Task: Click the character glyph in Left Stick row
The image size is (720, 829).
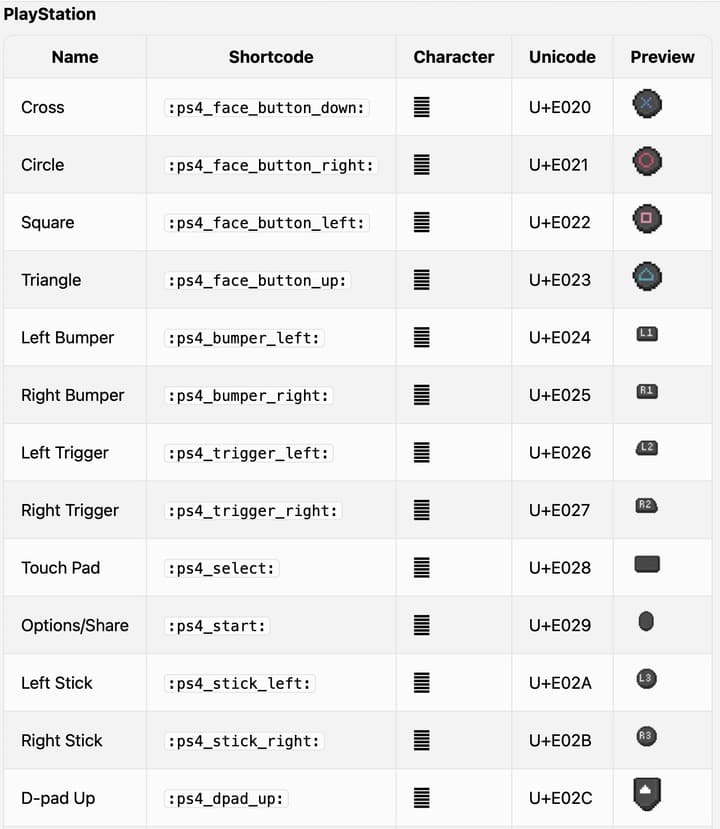Action: click(x=422, y=683)
